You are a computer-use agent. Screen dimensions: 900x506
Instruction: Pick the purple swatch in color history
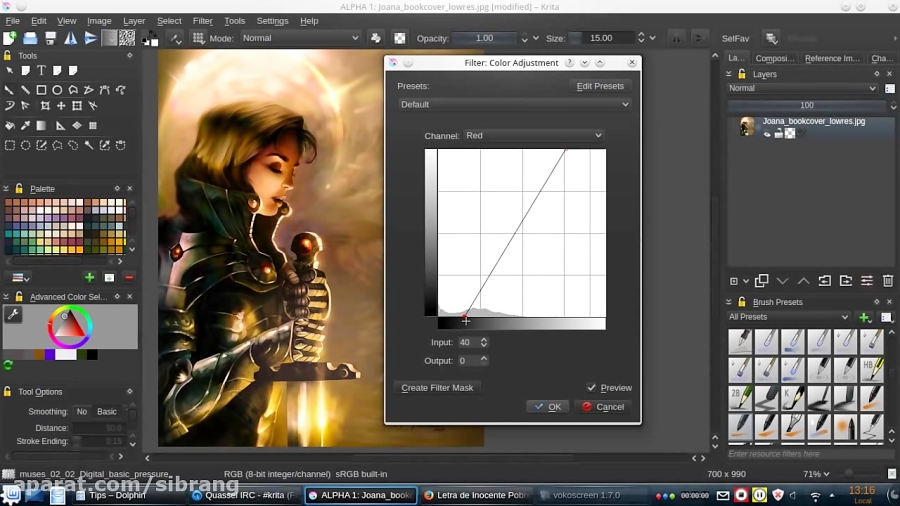(x=50, y=355)
